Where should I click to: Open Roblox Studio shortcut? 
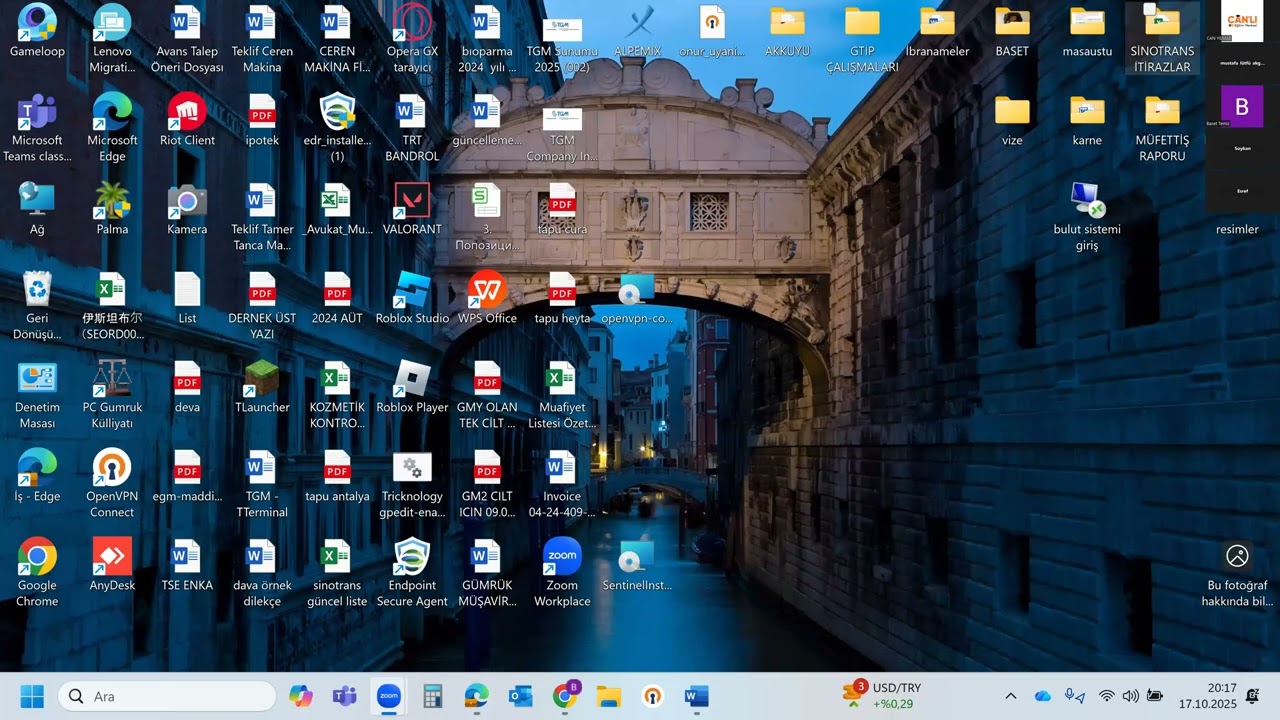pyautogui.click(x=412, y=299)
